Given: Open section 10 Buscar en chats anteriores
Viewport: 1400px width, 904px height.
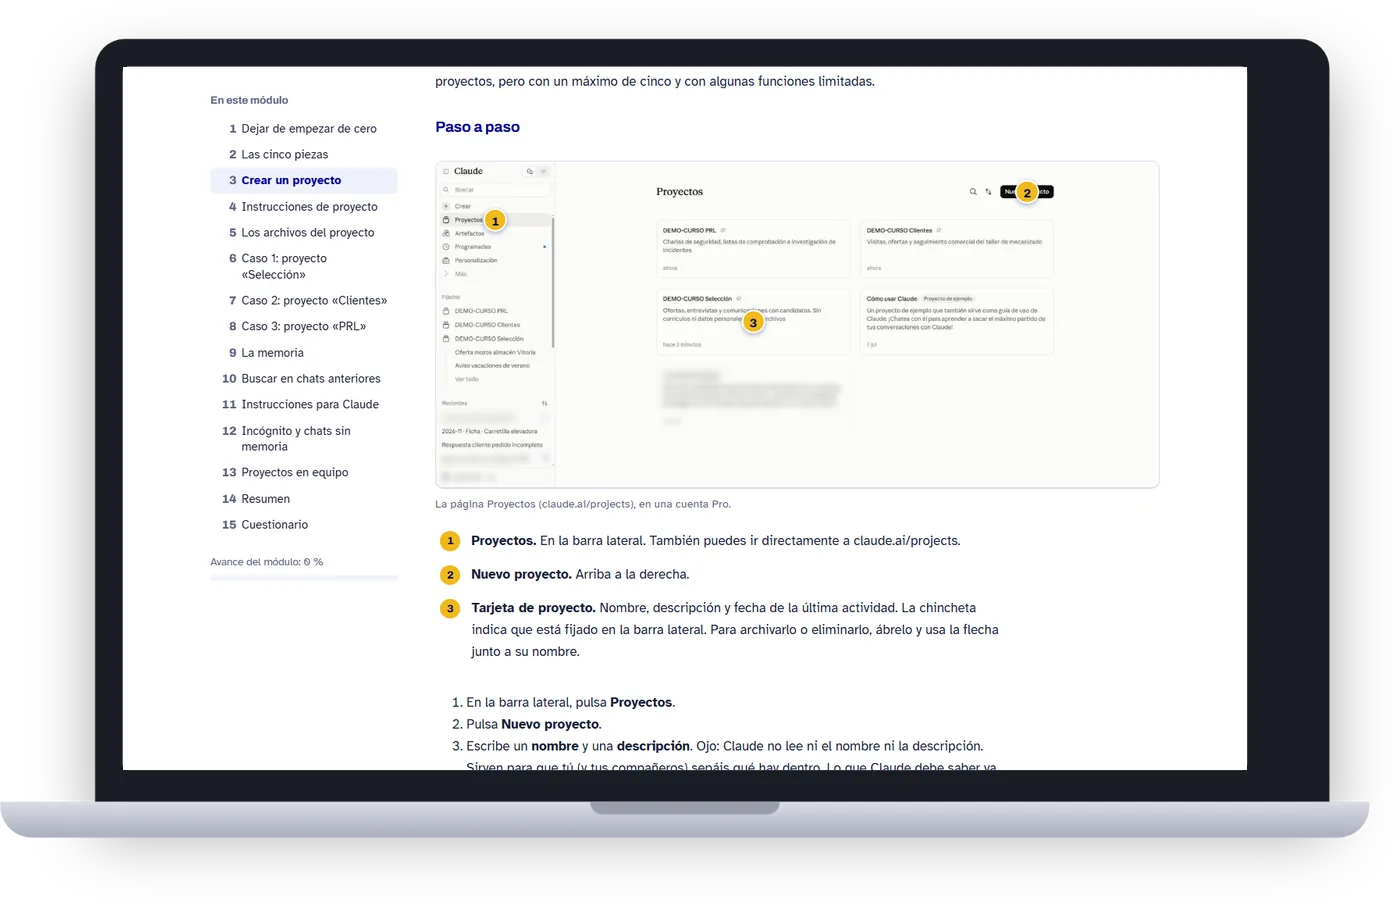Looking at the screenshot, I should point(303,379).
